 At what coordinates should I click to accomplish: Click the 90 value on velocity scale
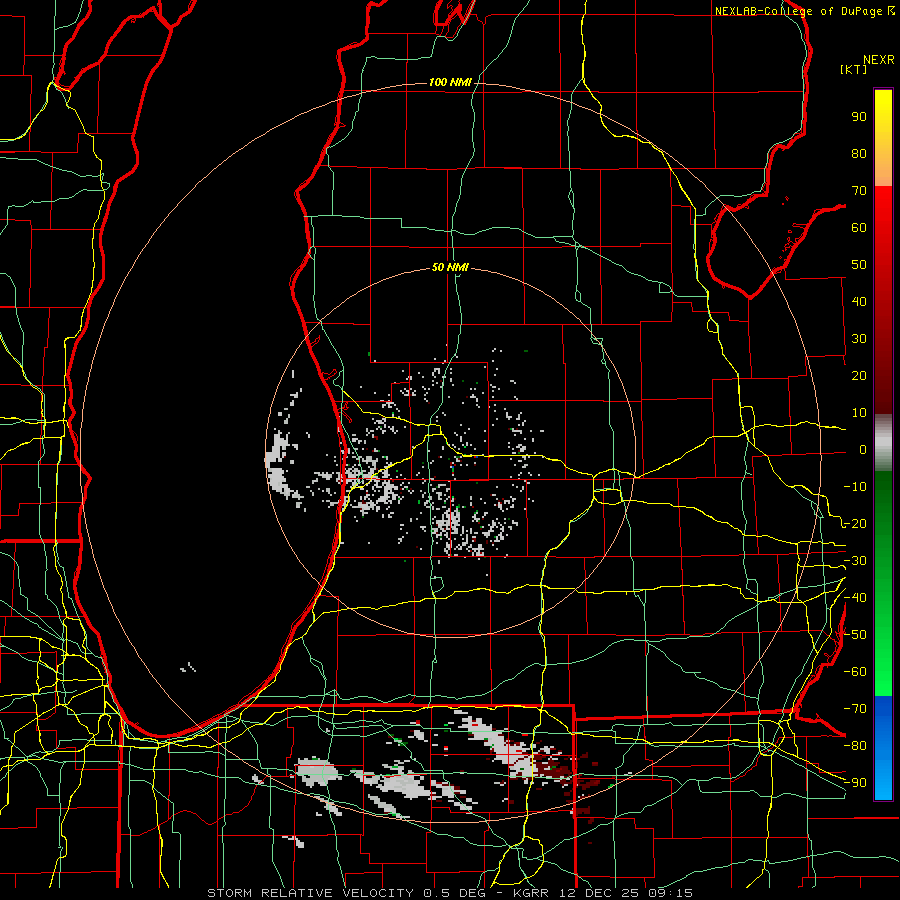tap(859, 117)
